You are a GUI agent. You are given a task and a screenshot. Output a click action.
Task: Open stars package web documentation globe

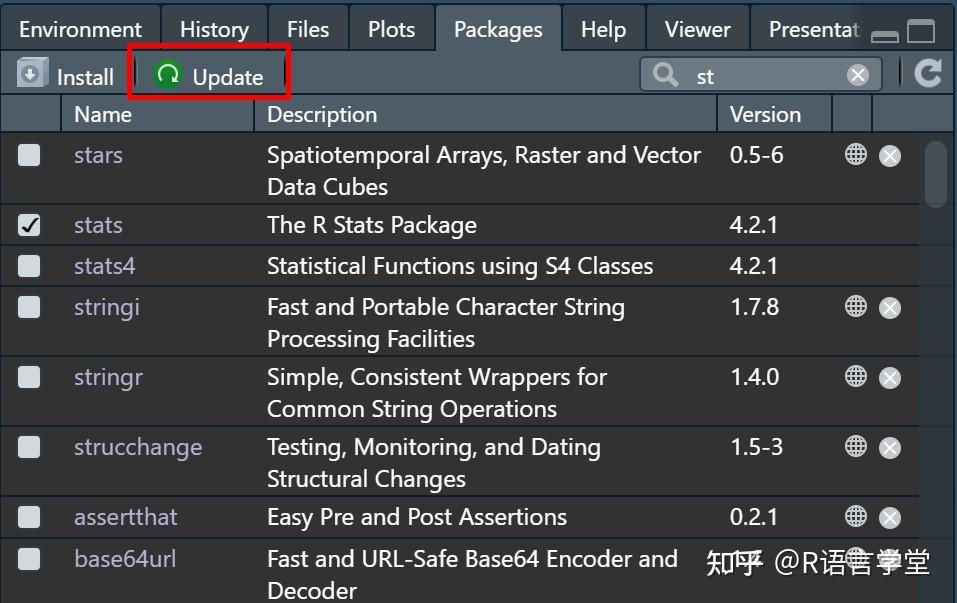point(856,154)
